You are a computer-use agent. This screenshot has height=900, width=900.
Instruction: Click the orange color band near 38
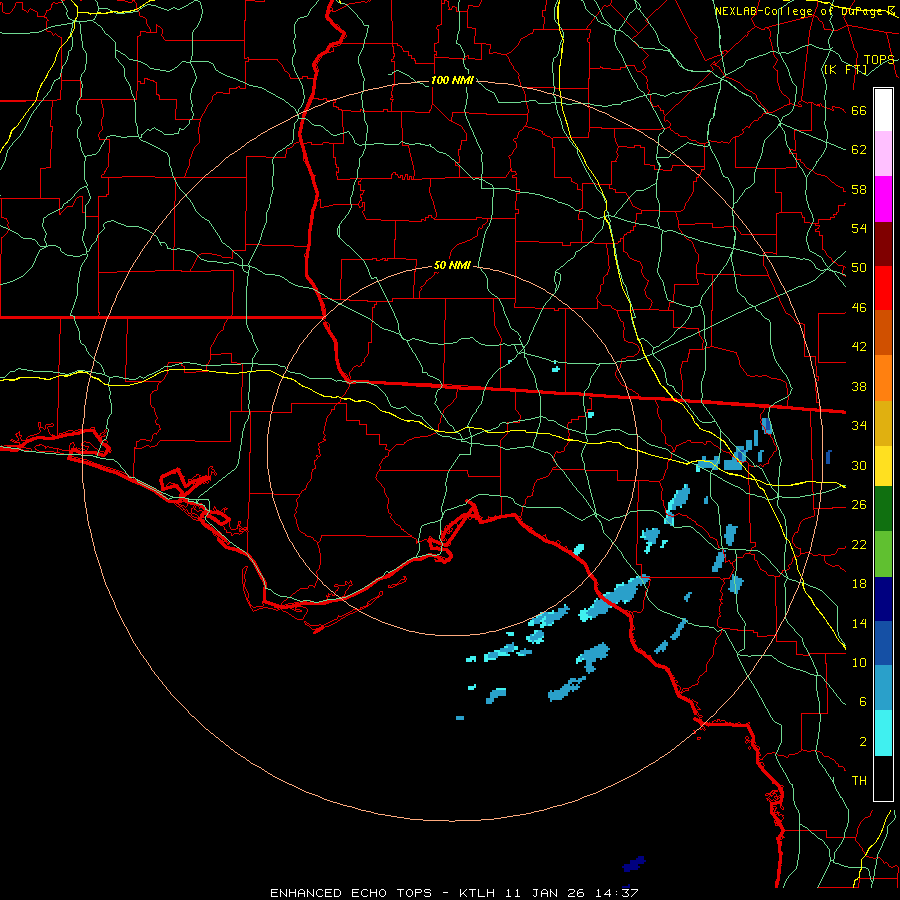(x=883, y=378)
